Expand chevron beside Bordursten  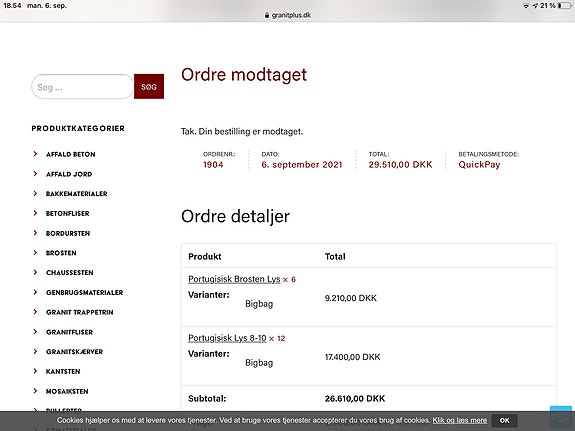click(x=35, y=233)
